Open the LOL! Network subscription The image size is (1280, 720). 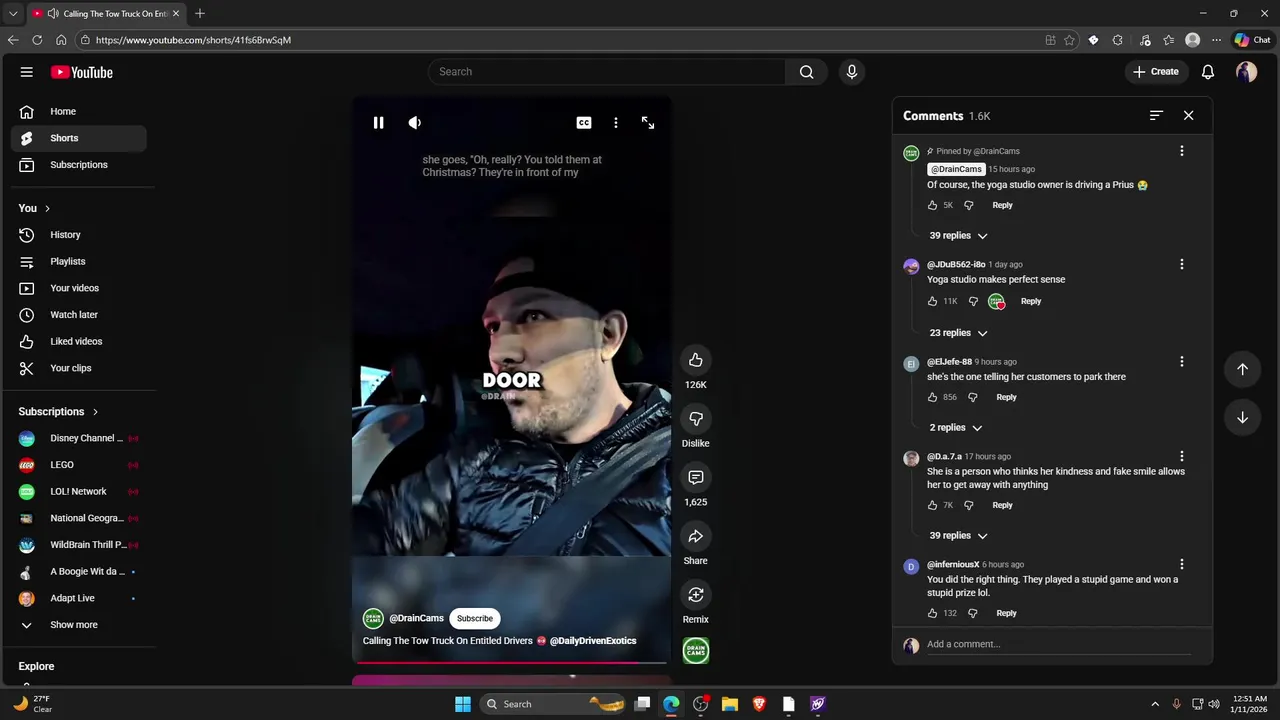pos(79,491)
